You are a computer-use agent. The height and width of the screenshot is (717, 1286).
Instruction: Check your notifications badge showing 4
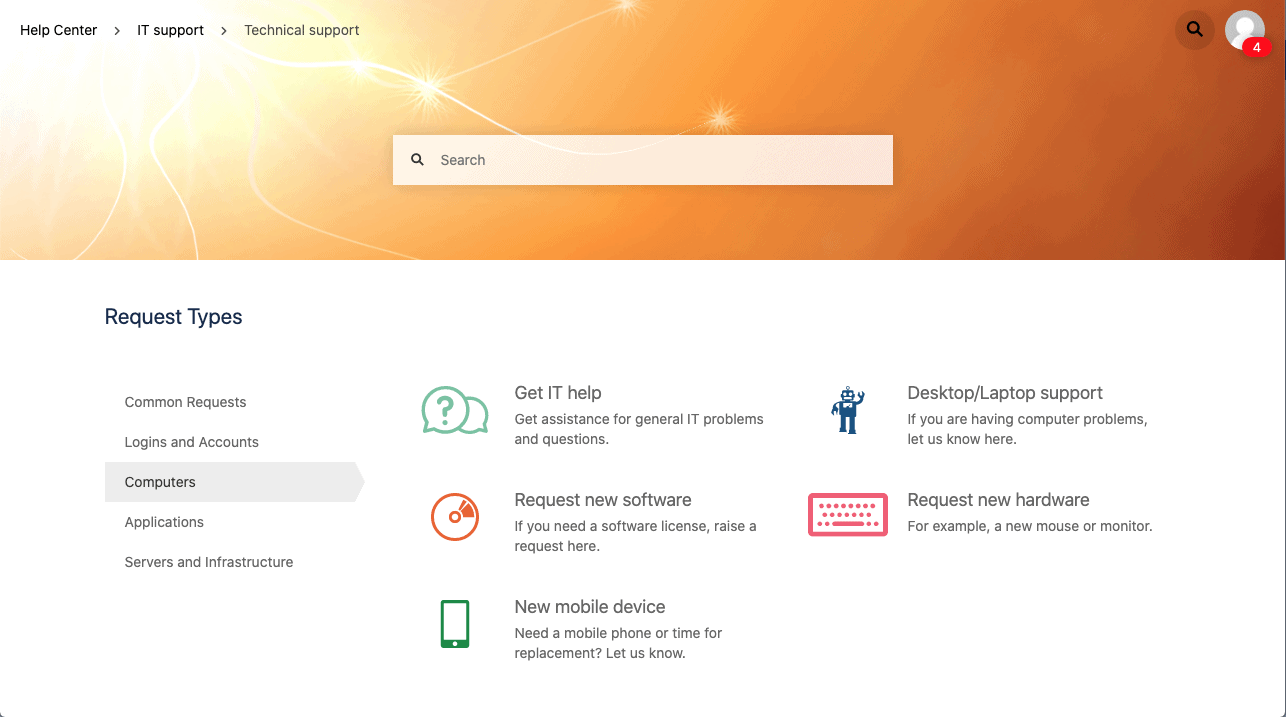pyautogui.click(x=1257, y=46)
